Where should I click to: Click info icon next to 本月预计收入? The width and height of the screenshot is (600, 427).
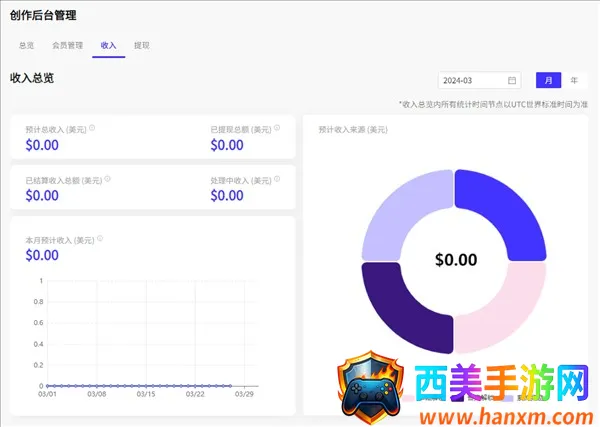101,239
